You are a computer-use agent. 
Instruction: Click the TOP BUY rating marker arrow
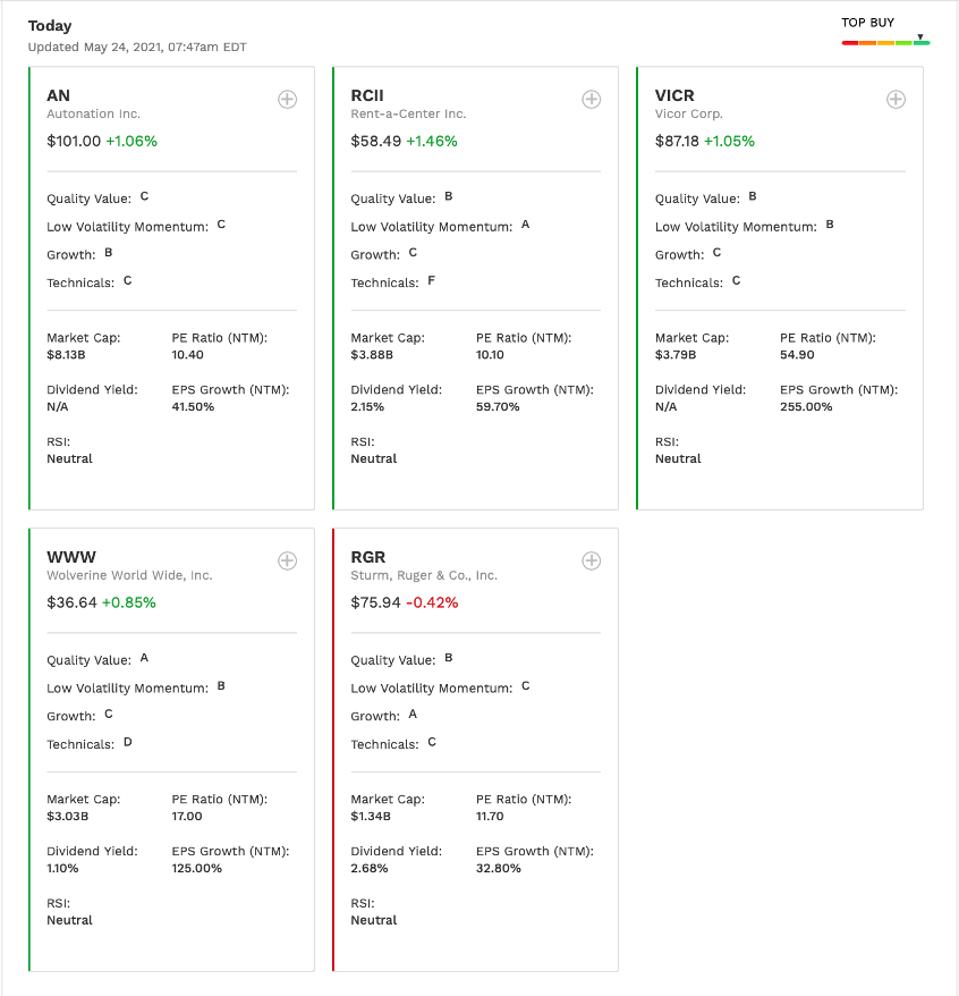point(920,37)
